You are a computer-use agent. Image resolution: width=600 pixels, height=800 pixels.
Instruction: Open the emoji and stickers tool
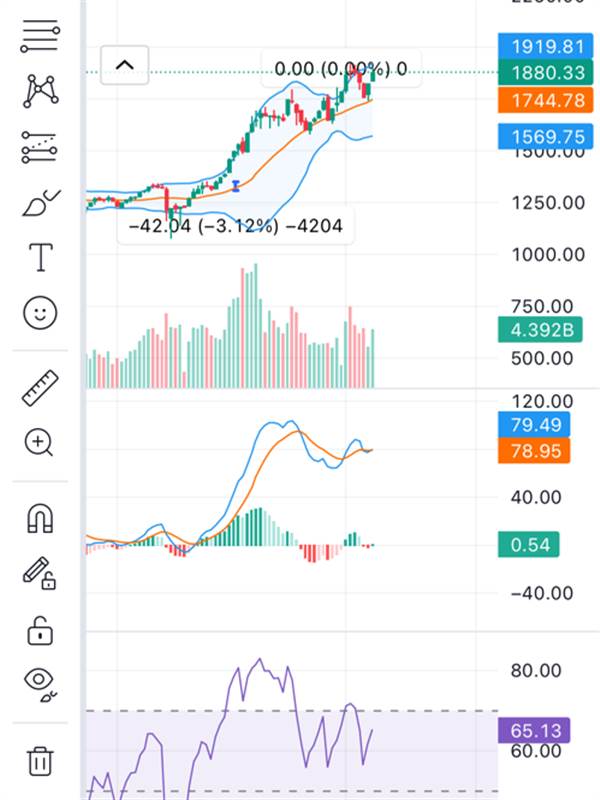[x=40, y=314]
